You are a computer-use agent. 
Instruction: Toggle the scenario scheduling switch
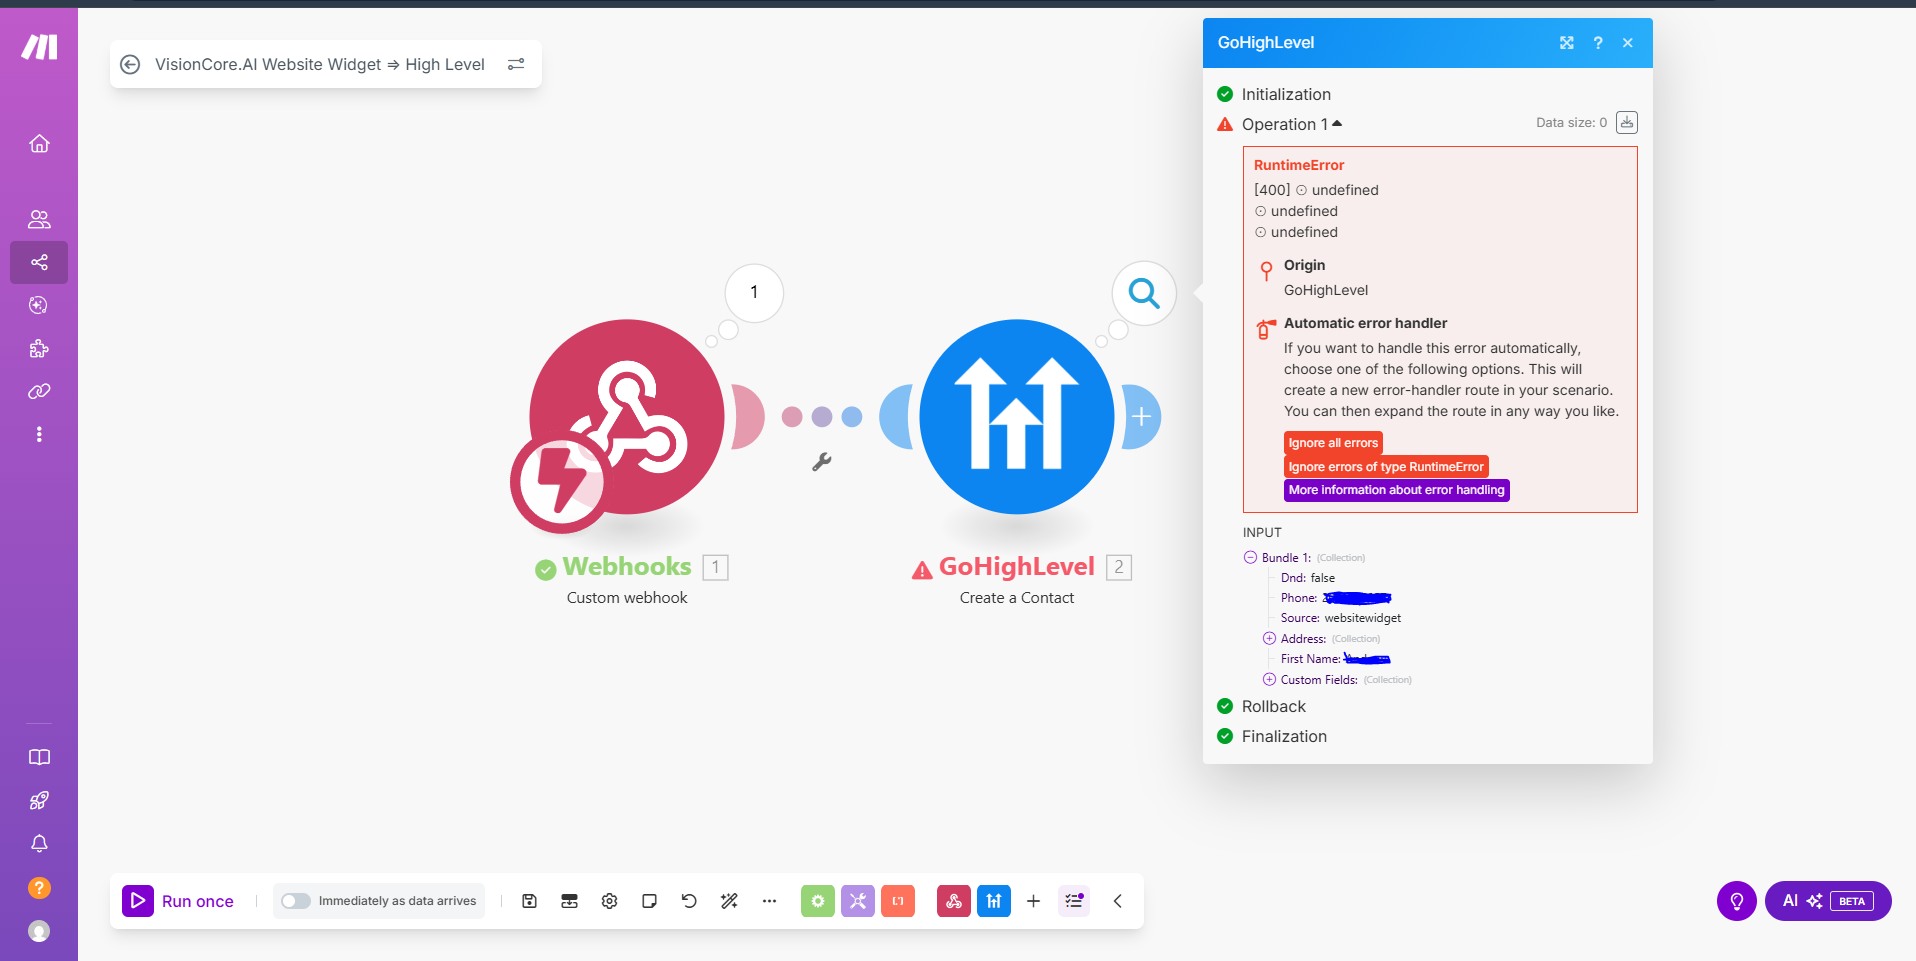(296, 901)
